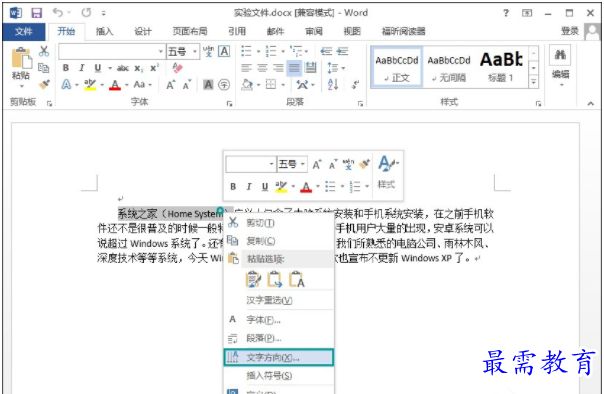This screenshot has height=394, width=604.
Task: Click the Save icon in the title bar
Action: (x=36, y=13)
